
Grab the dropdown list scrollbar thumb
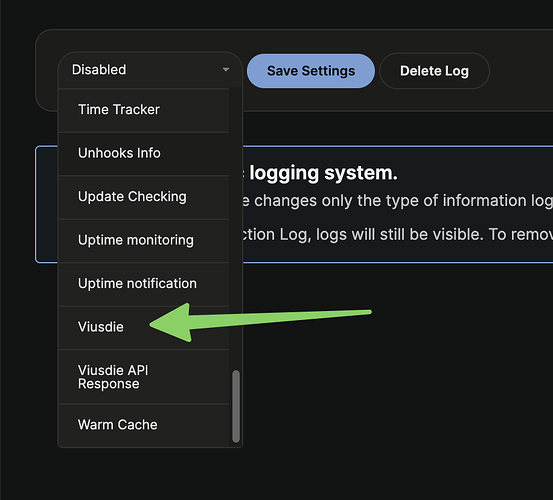pyautogui.click(x=236, y=406)
